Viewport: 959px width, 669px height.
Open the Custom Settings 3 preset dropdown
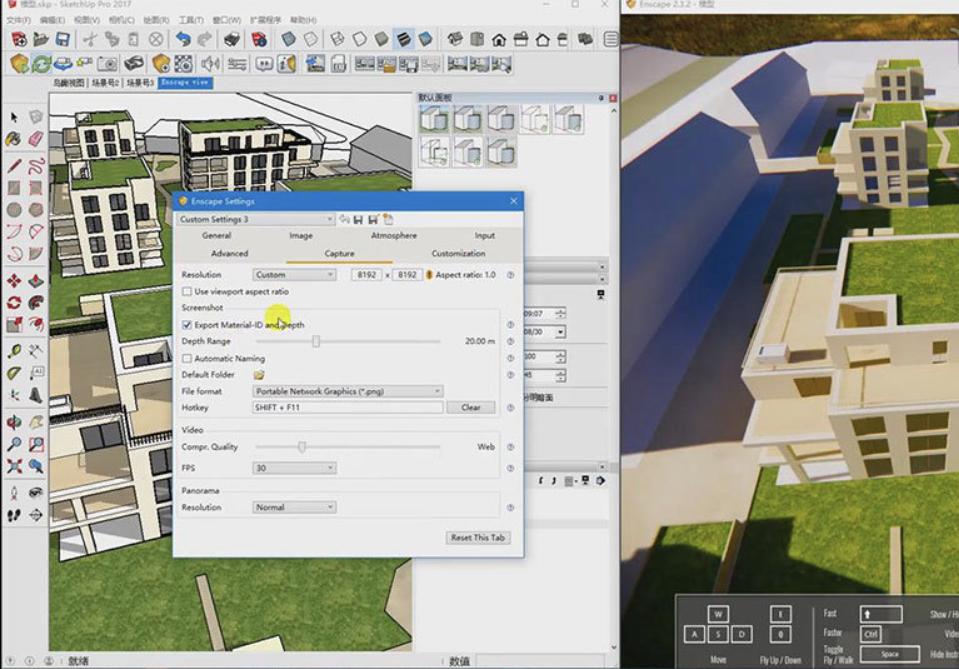click(x=256, y=219)
